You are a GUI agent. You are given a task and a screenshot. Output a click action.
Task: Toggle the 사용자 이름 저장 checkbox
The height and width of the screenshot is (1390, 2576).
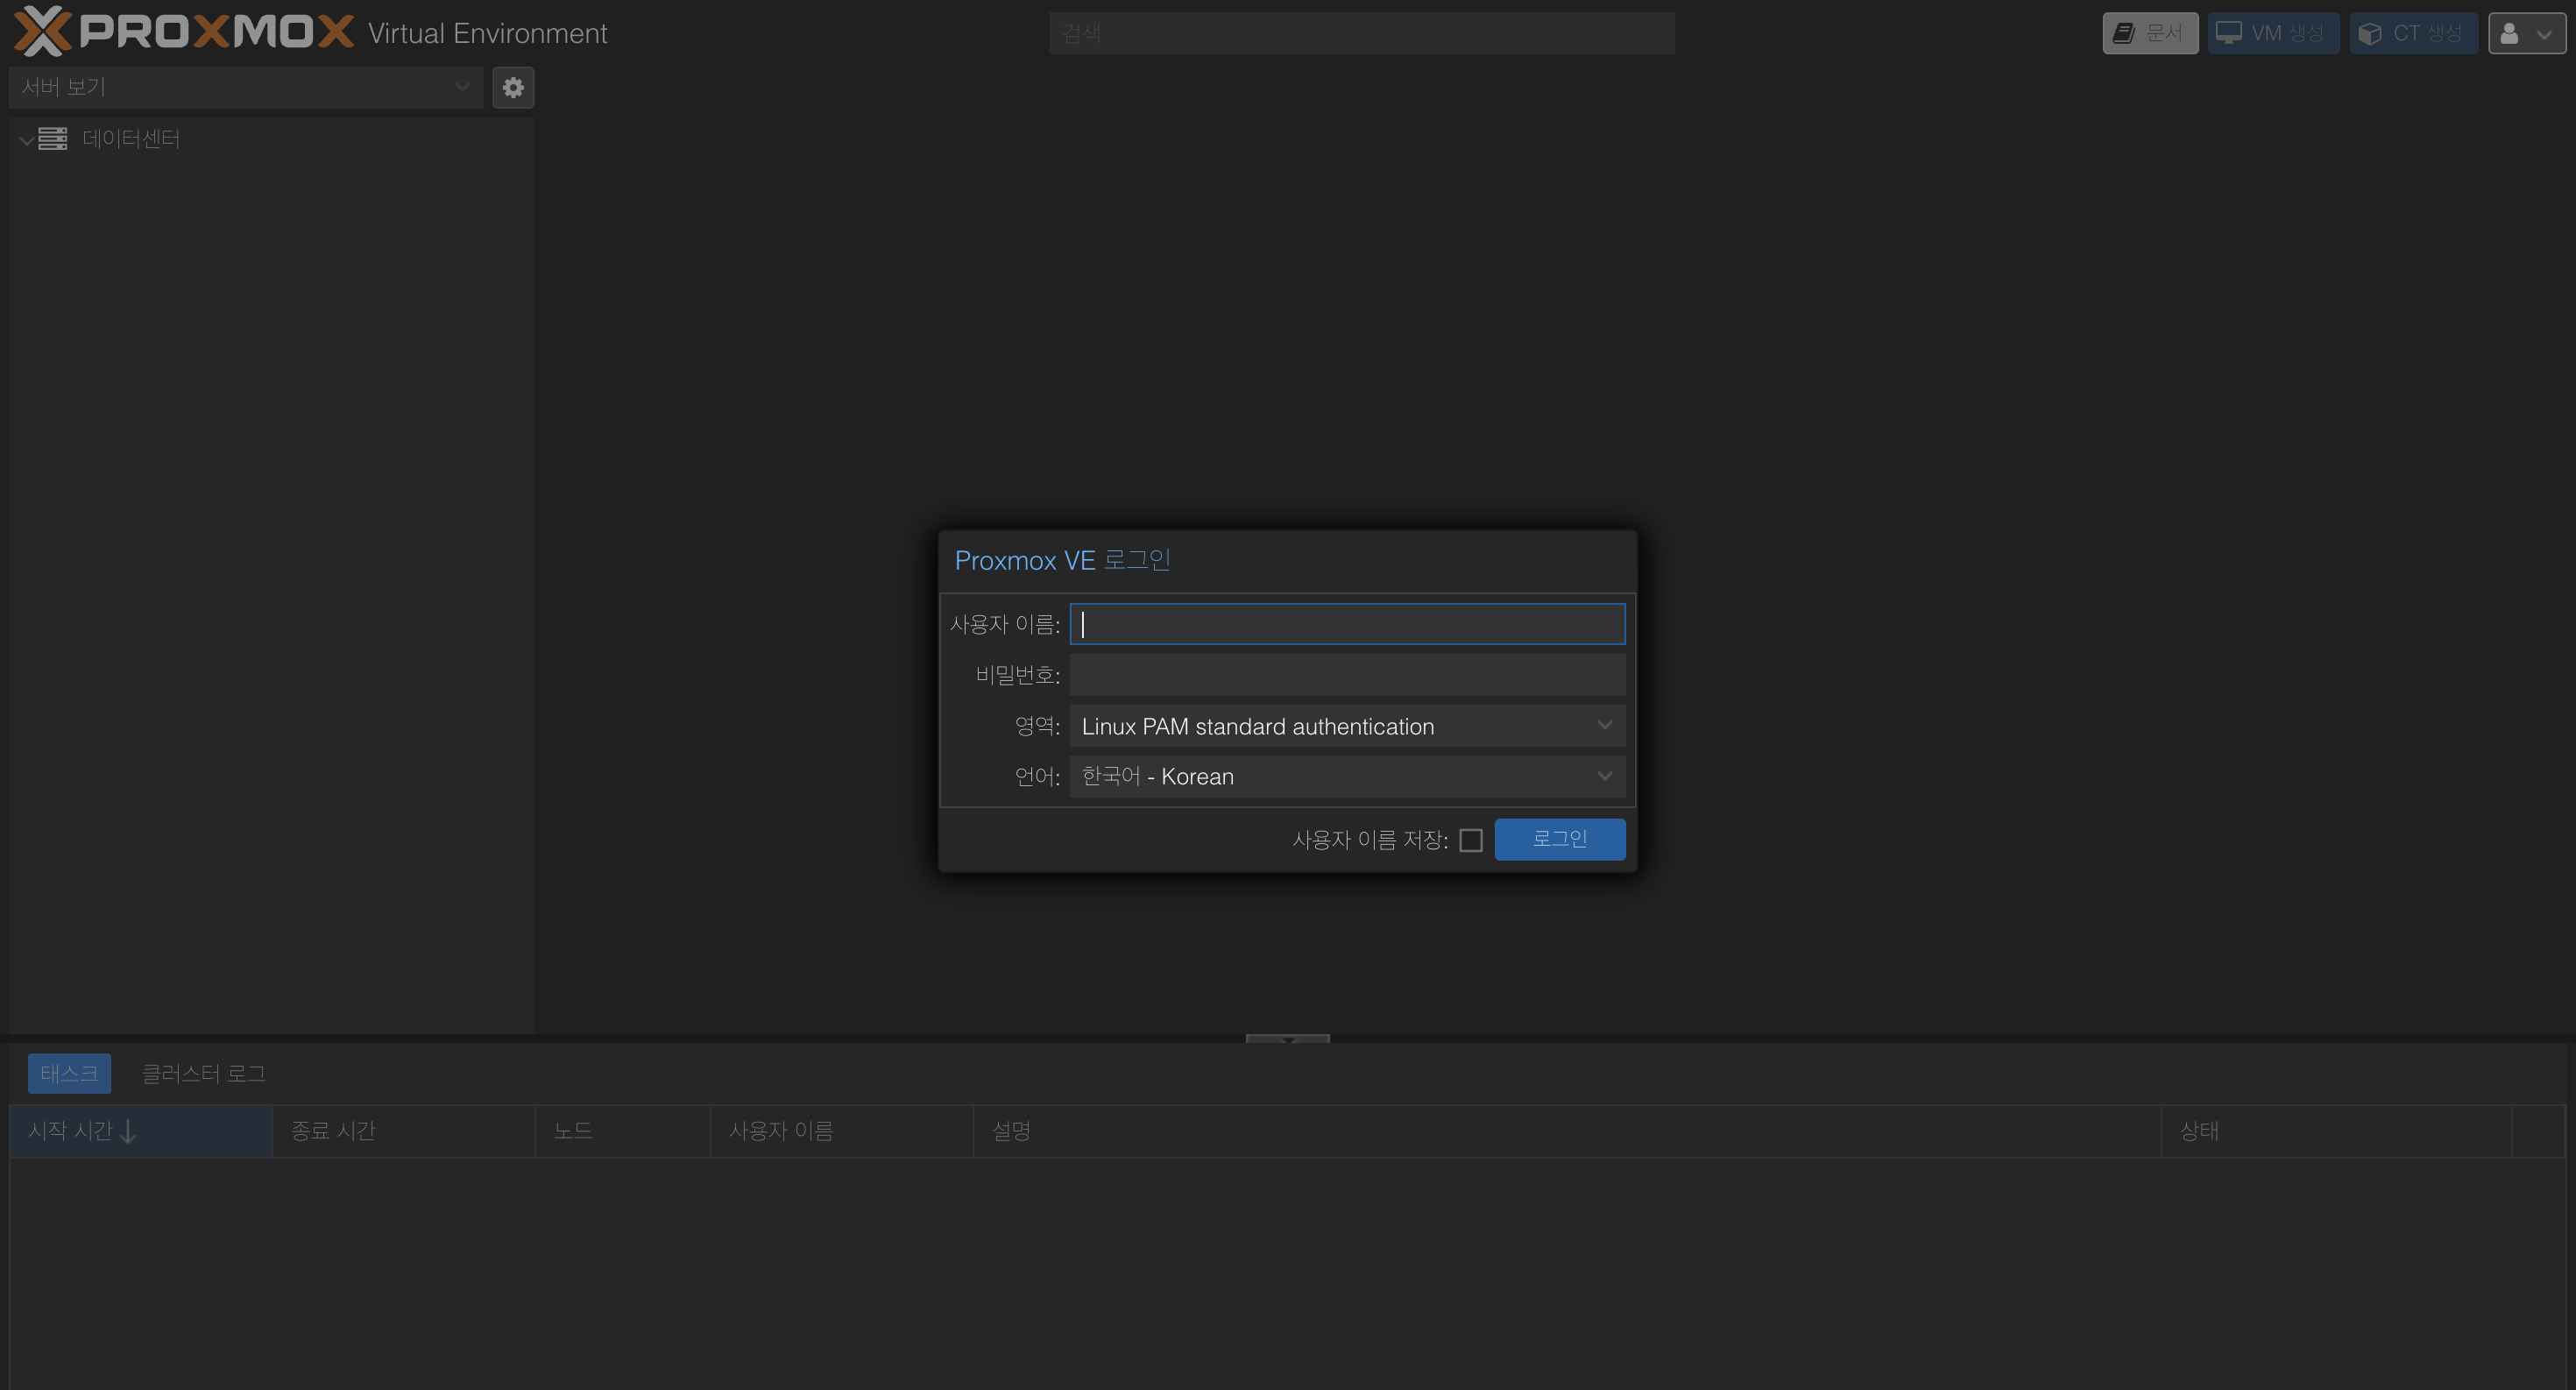click(x=1471, y=841)
